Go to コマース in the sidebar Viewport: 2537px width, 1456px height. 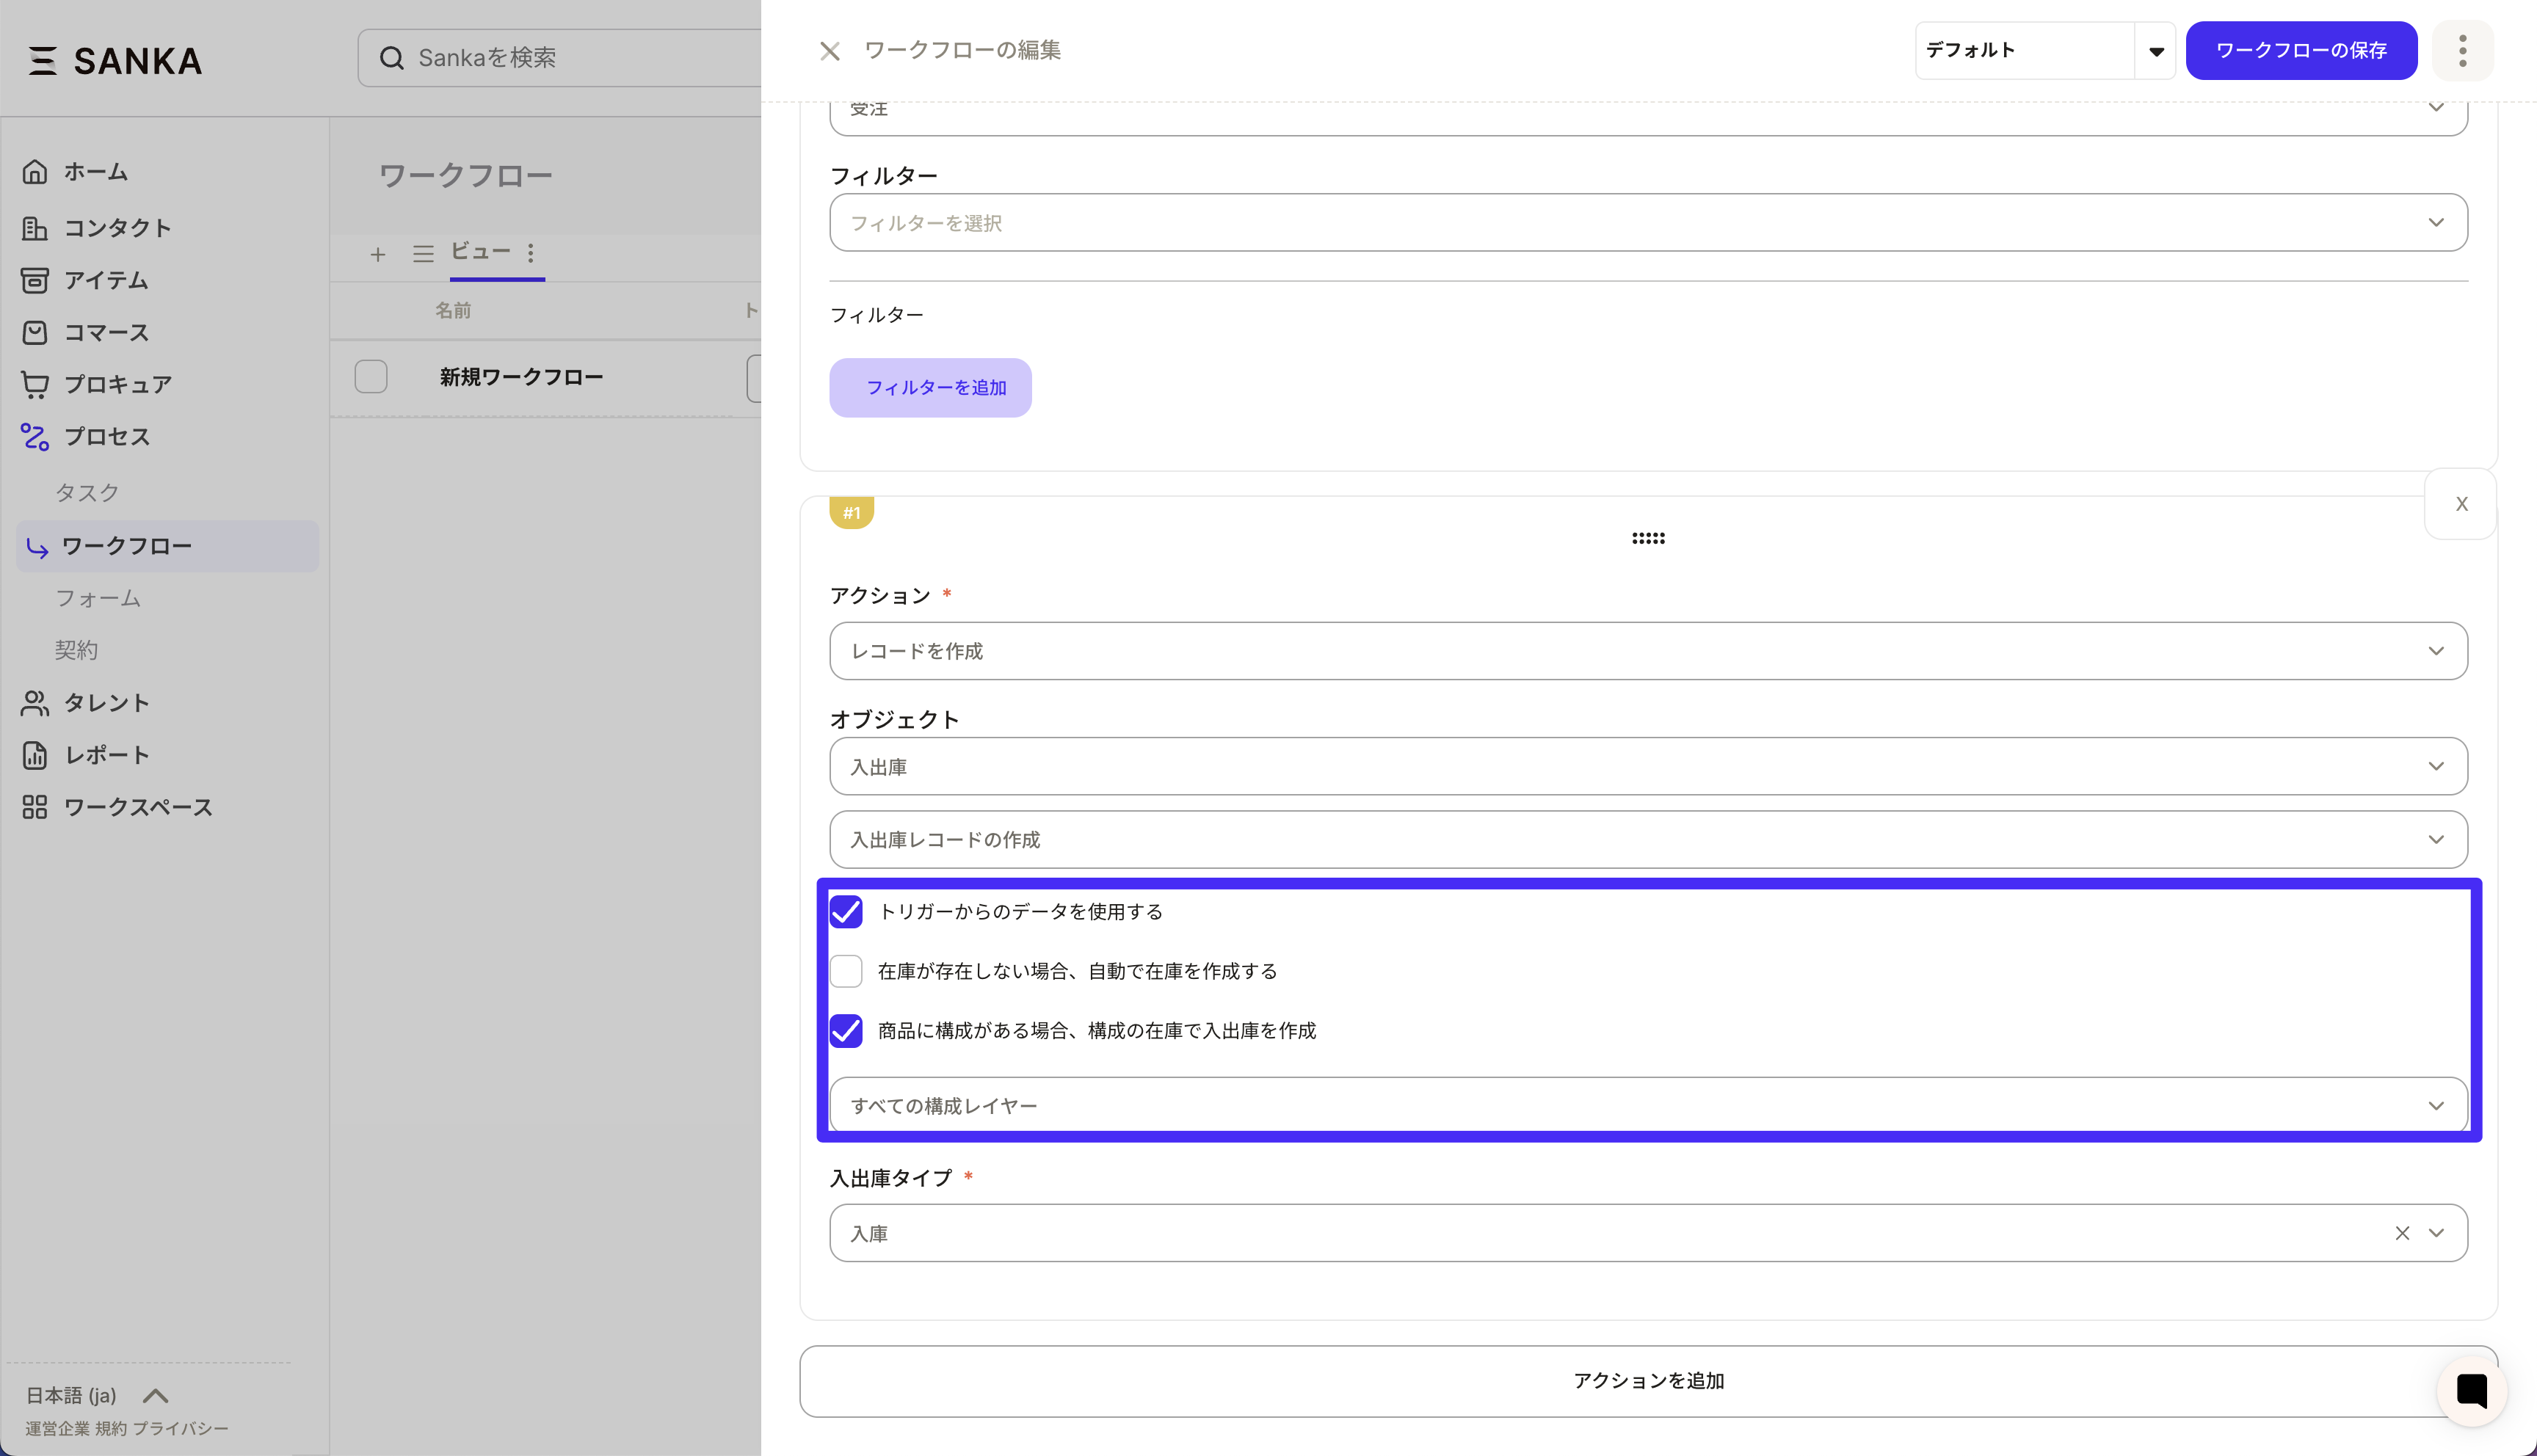tap(106, 332)
